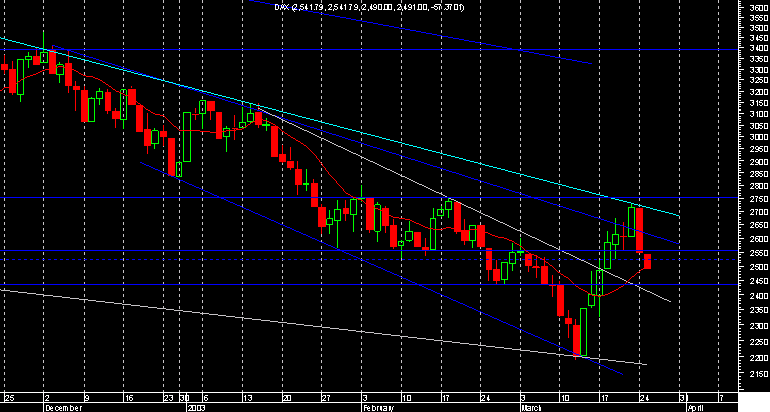Pick the 2200 price axis label
The image size is (770, 412).
click(759, 357)
